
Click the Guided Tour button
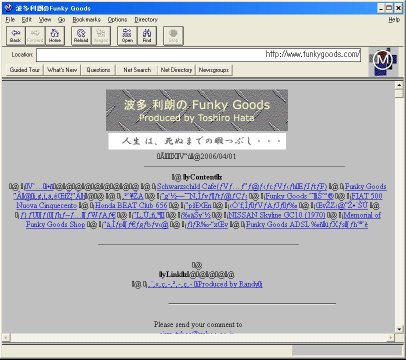25,70
